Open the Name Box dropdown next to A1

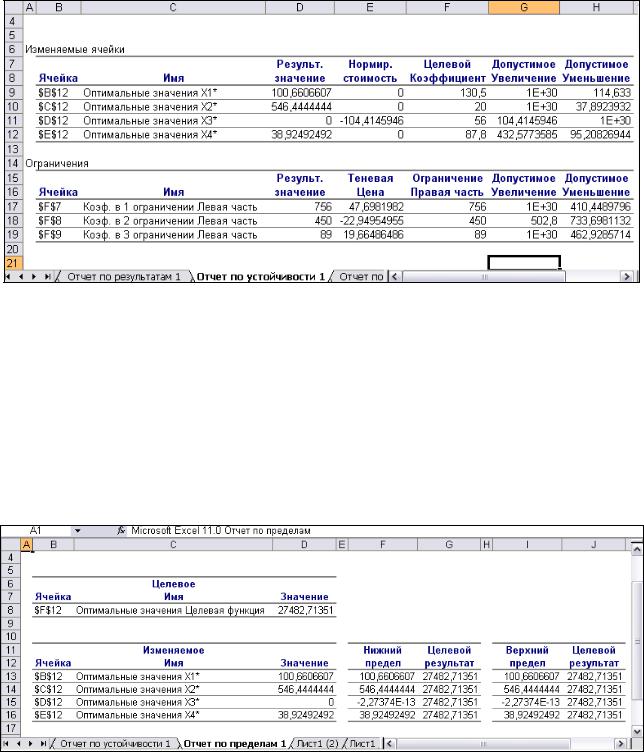click(77, 531)
